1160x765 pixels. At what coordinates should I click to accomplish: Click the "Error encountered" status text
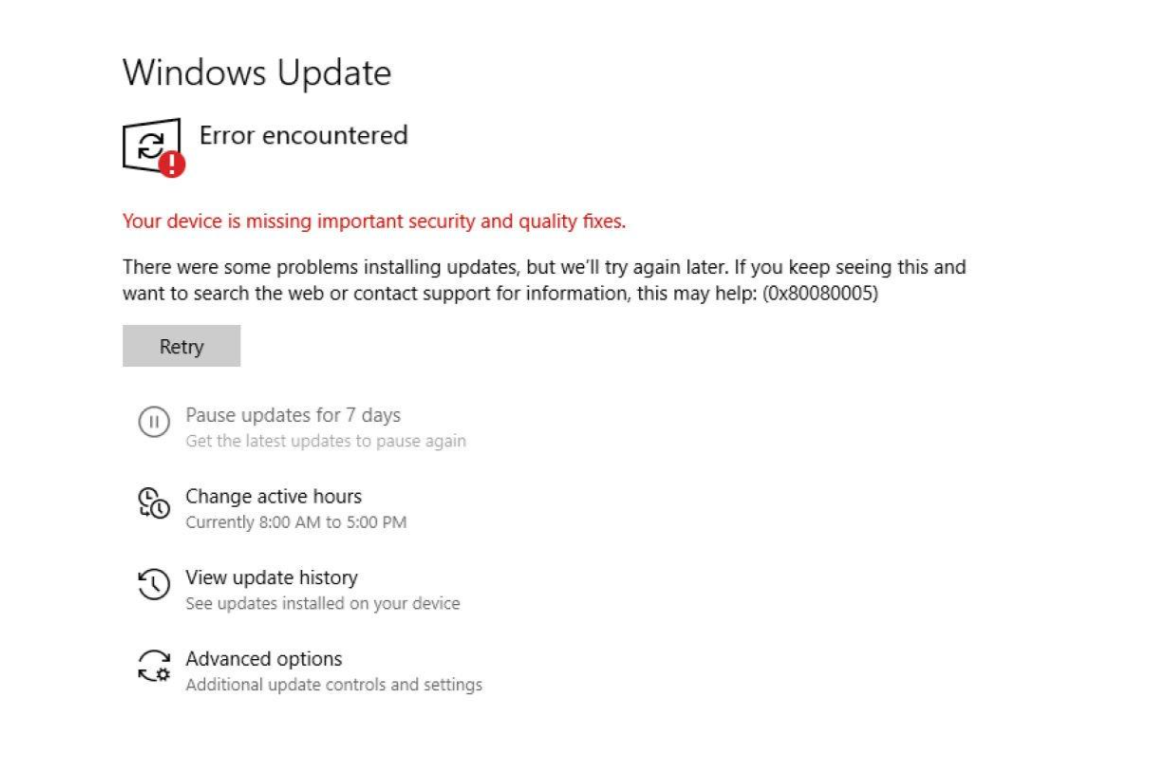304,135
